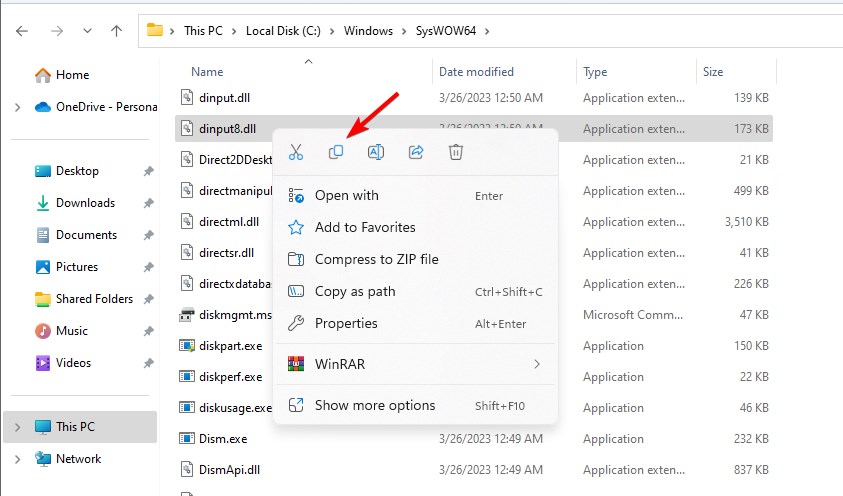Sort by the Type column header
The width and height of the screenshot is (843, 496).
(595, 72)
